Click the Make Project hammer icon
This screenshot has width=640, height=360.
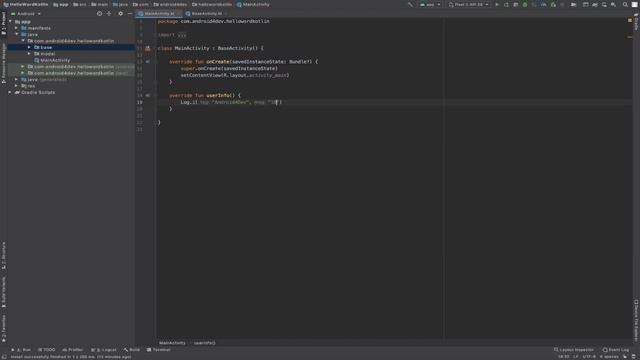[x=410, y=4]
